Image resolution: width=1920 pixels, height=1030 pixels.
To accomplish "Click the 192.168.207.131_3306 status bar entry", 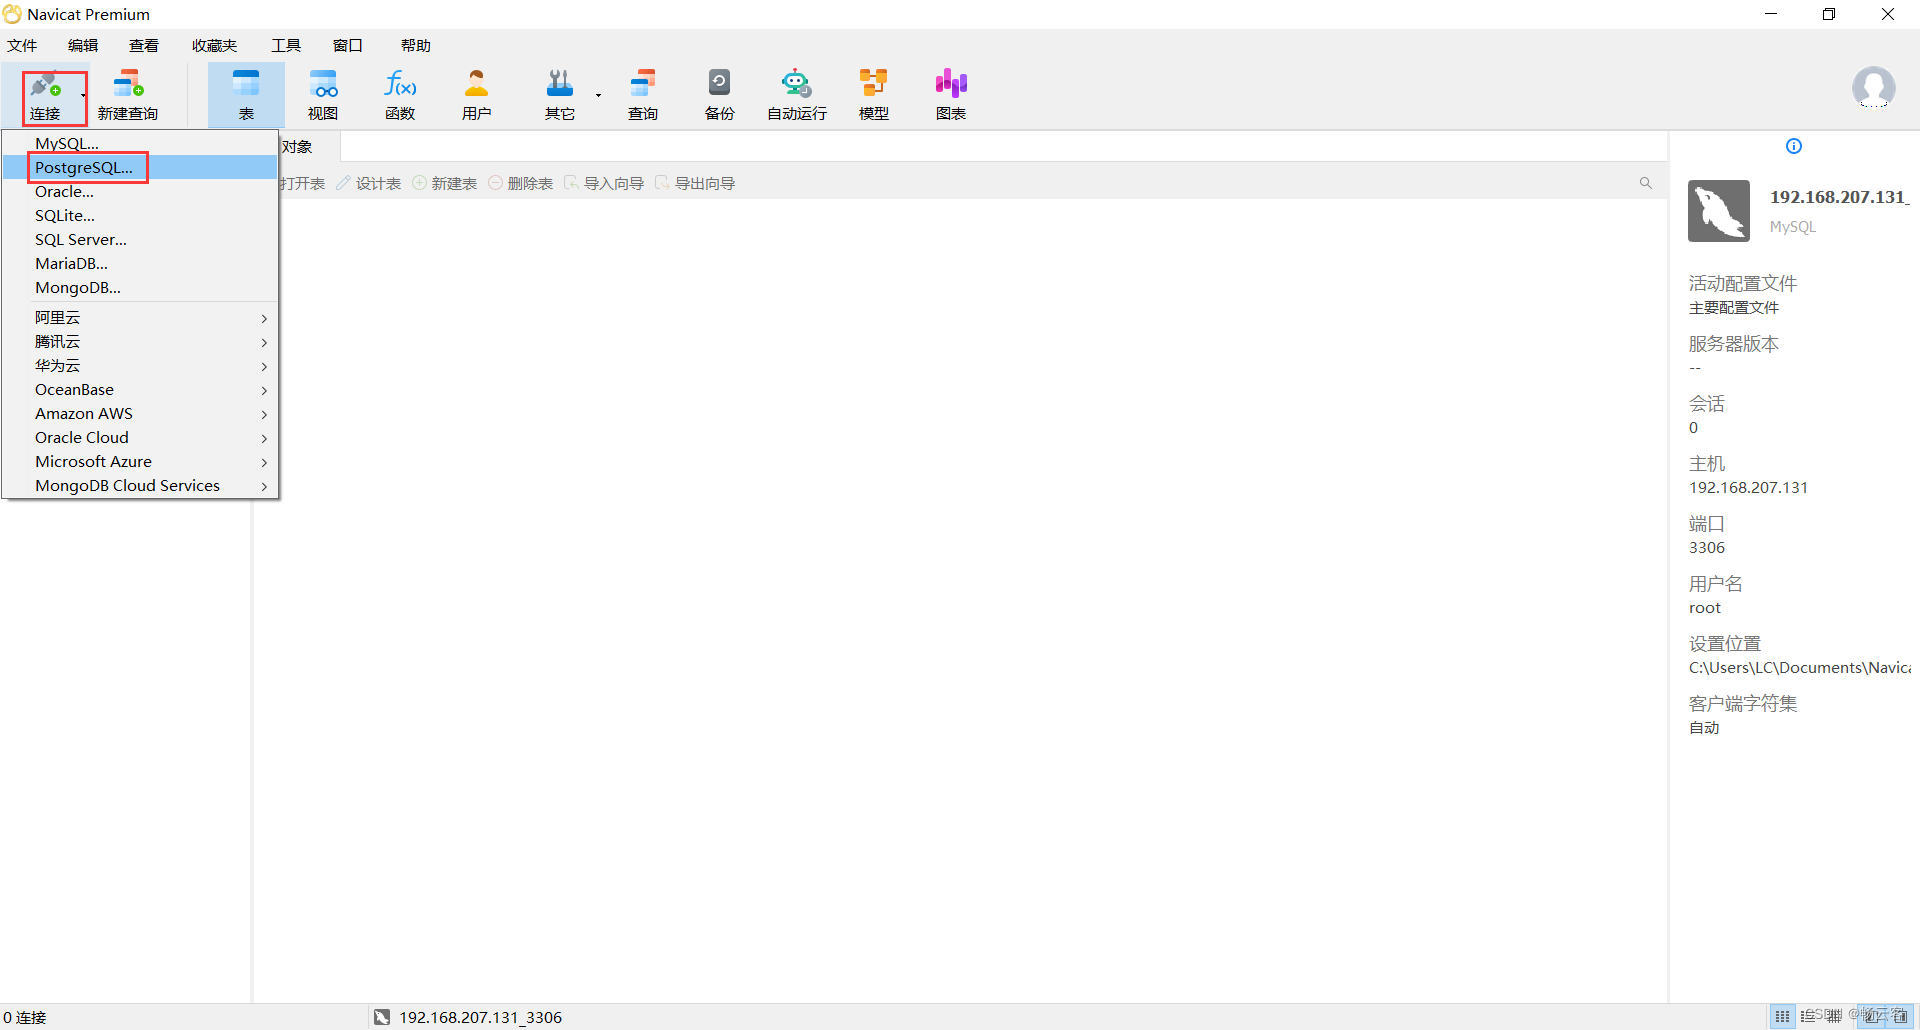I will 468,1017.
